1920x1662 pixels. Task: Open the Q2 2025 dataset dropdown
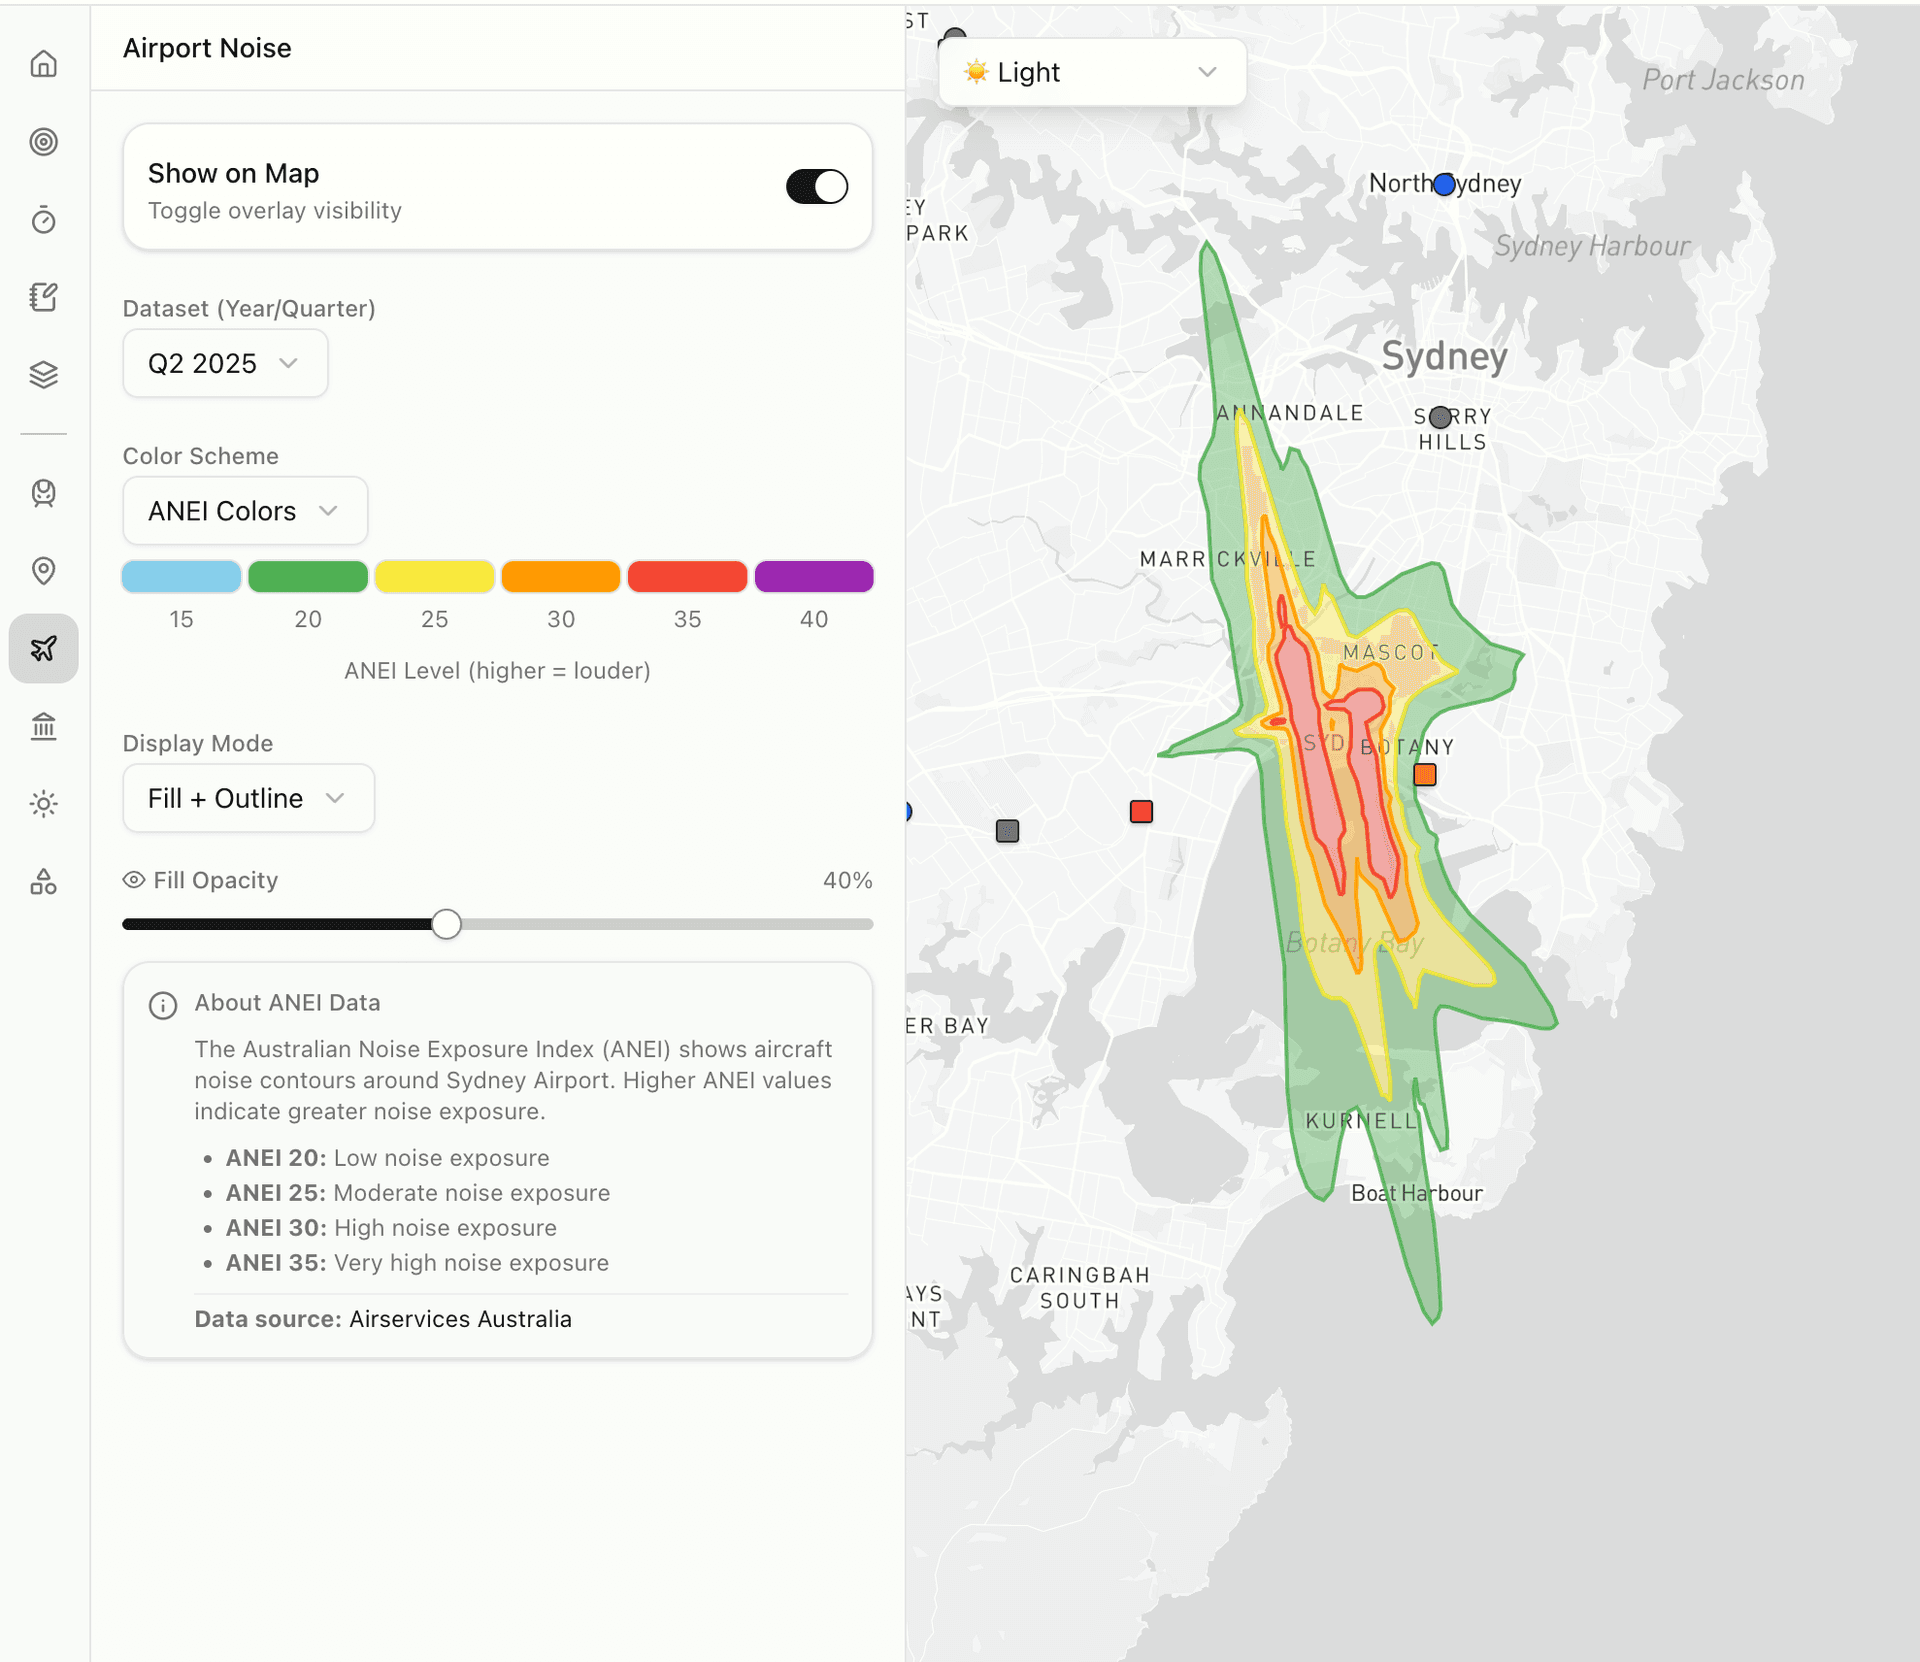(x=224, y=363)
